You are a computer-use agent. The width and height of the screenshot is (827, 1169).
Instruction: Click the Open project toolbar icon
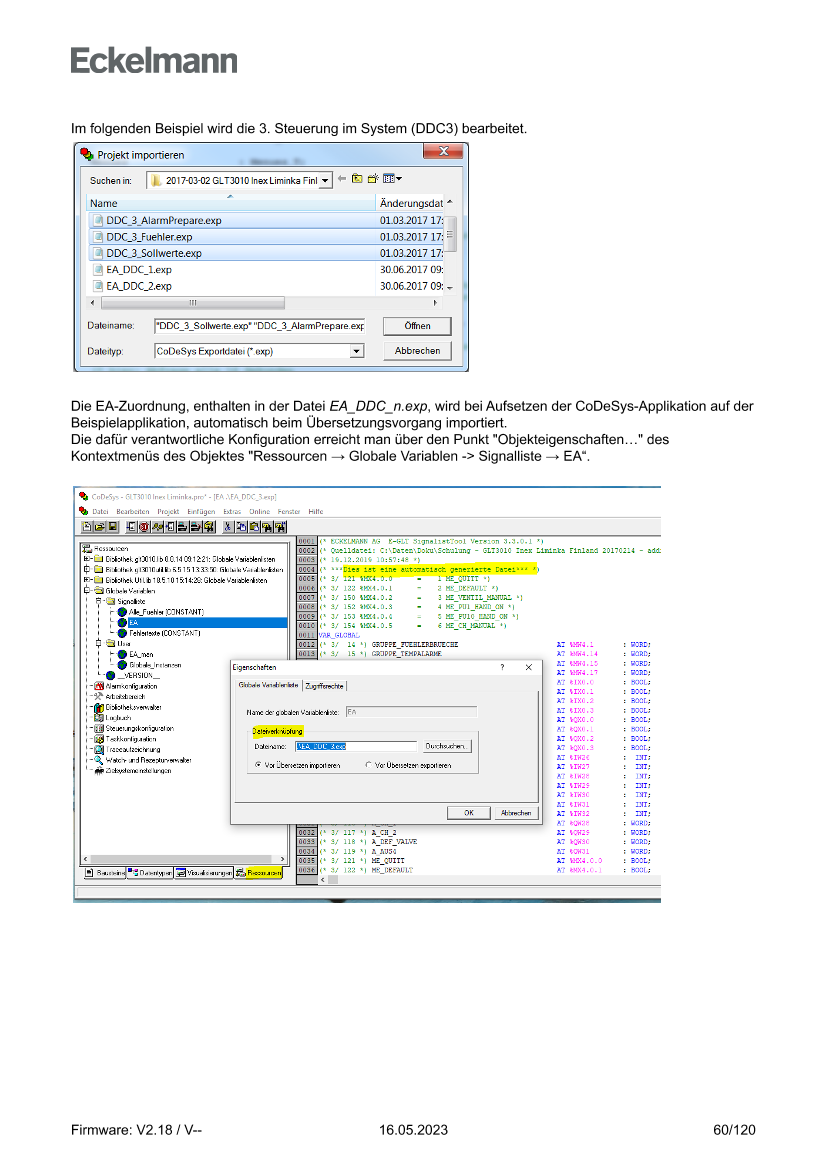(x=98, y=525)
